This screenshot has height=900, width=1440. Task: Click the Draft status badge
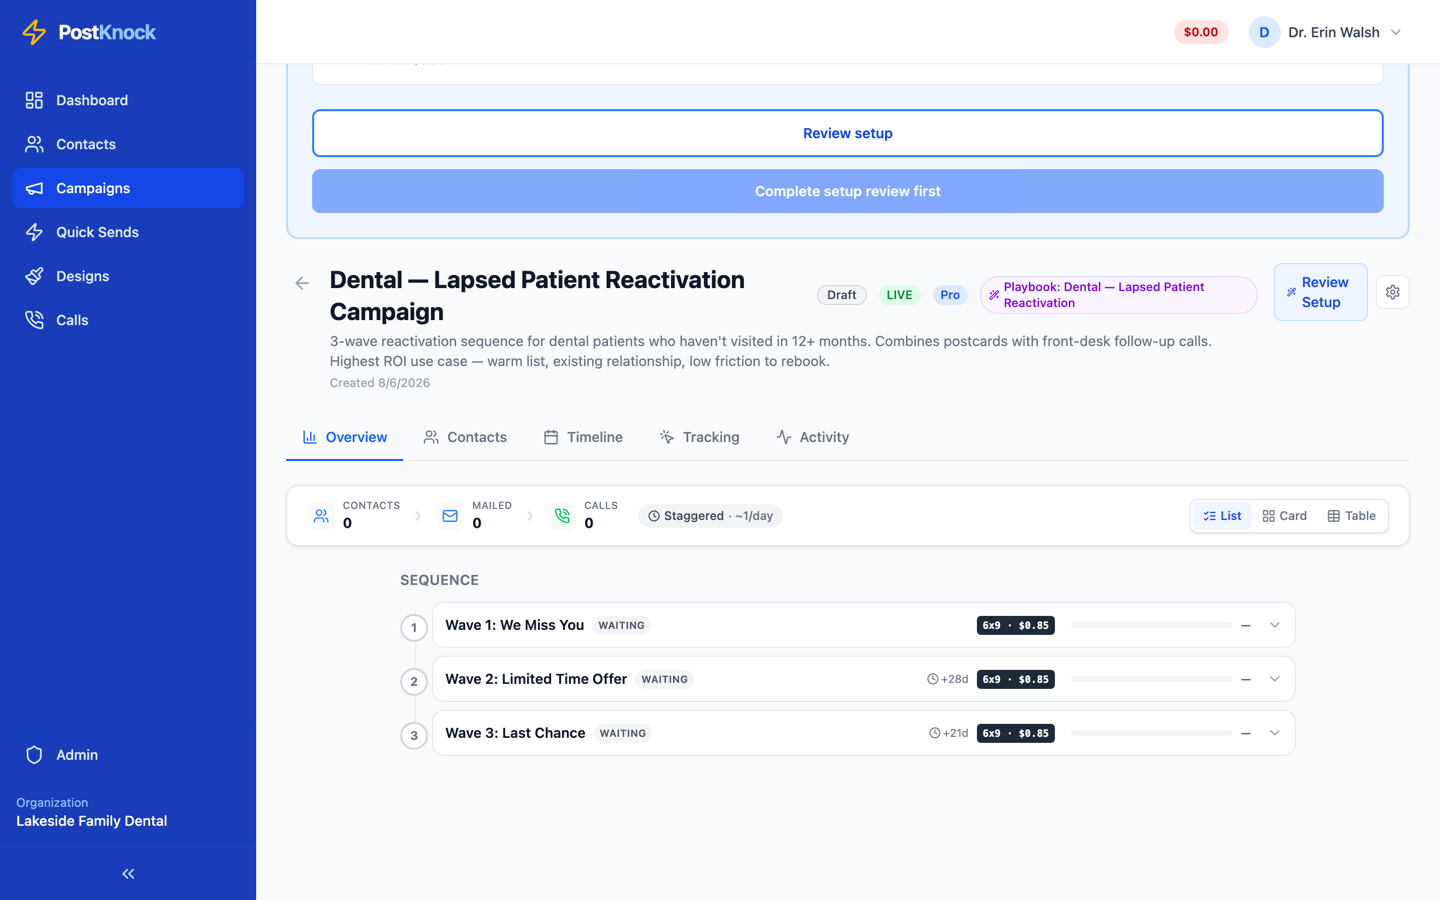(x=841, y=295)
